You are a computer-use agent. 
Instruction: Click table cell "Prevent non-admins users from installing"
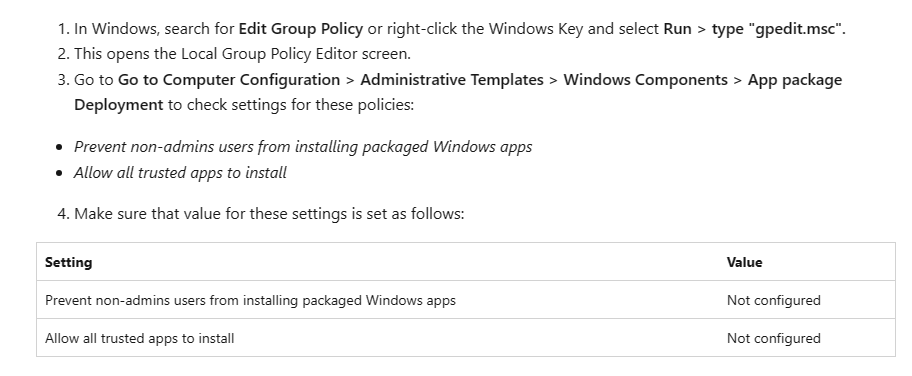click(250, 300)
